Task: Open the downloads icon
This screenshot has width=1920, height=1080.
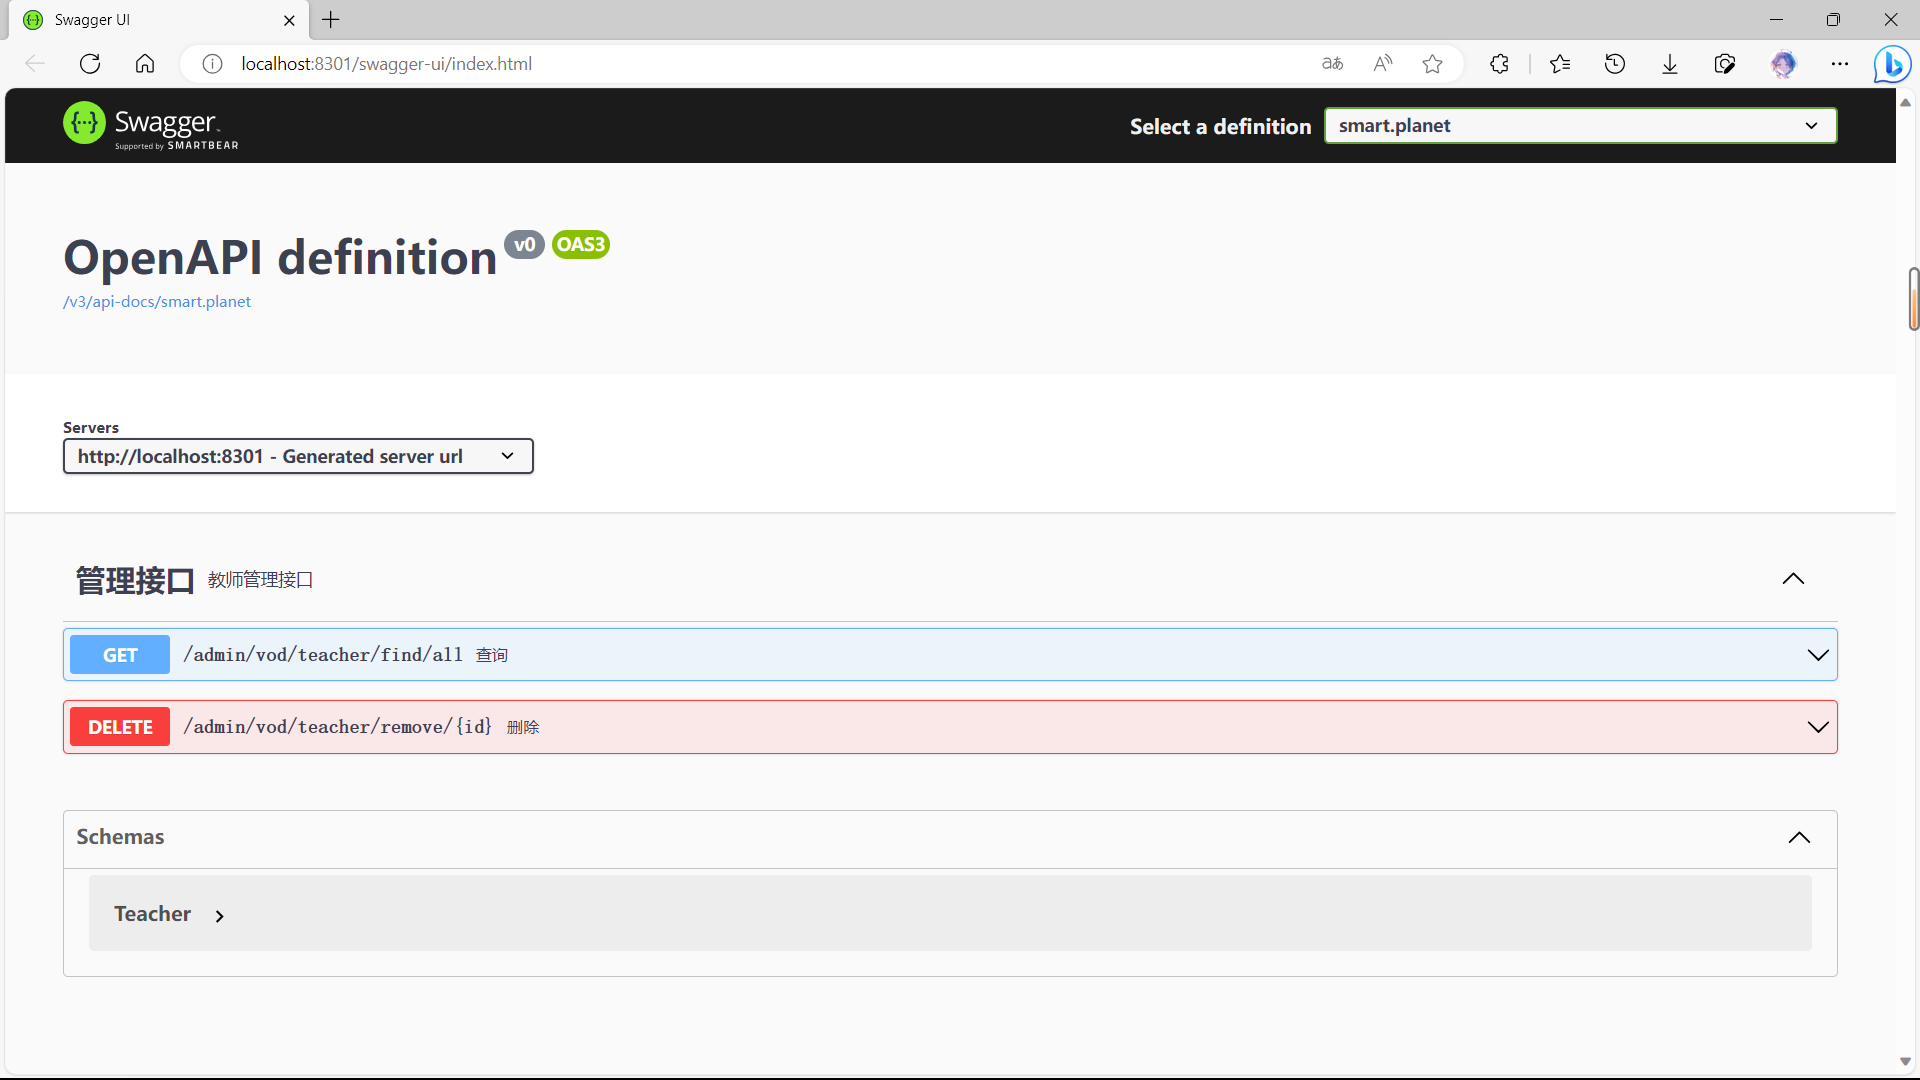Action: click(x=1670, y=64)
